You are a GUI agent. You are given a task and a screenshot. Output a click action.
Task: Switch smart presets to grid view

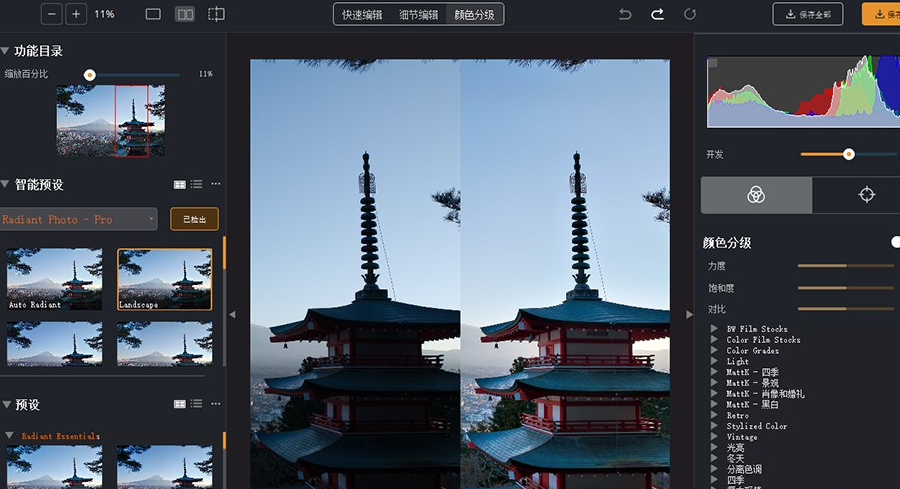tap(180, 184)
